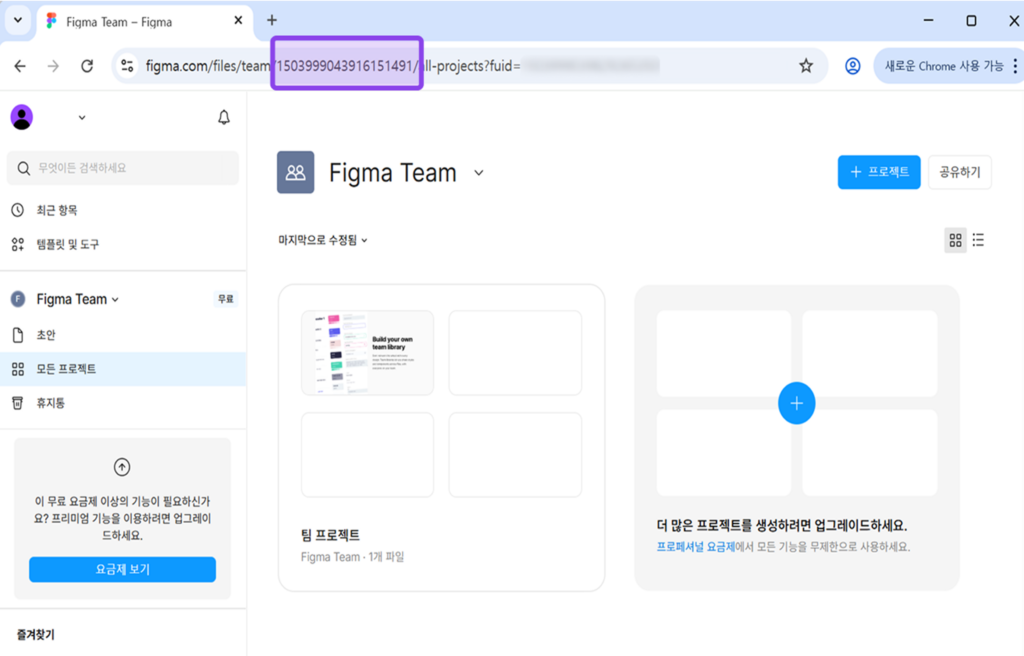
Task: Open 템플릿 및 도구 in sidebar
Action: (68, 244)
